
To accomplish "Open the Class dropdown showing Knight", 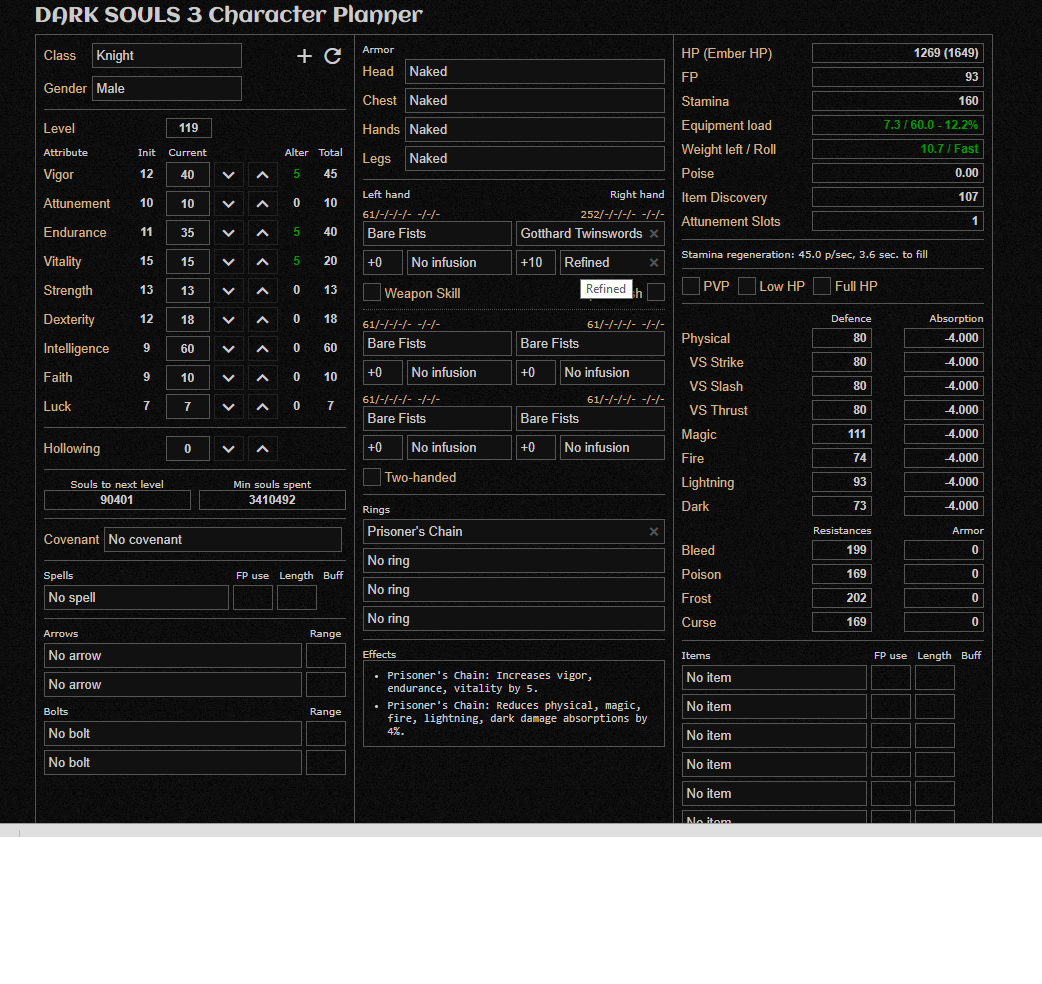I will pos(167,56).
